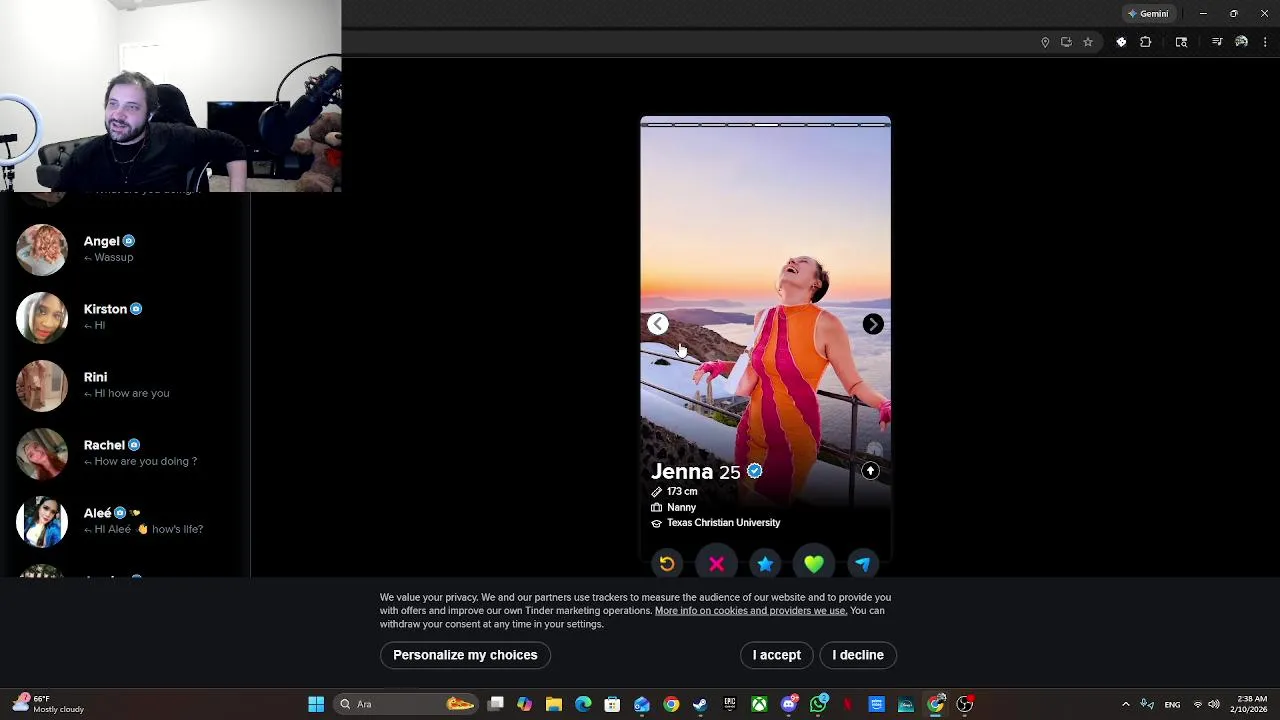The image size is (1280, 720).
Task: Open Windows Start menu
Action: coord(316,704)
